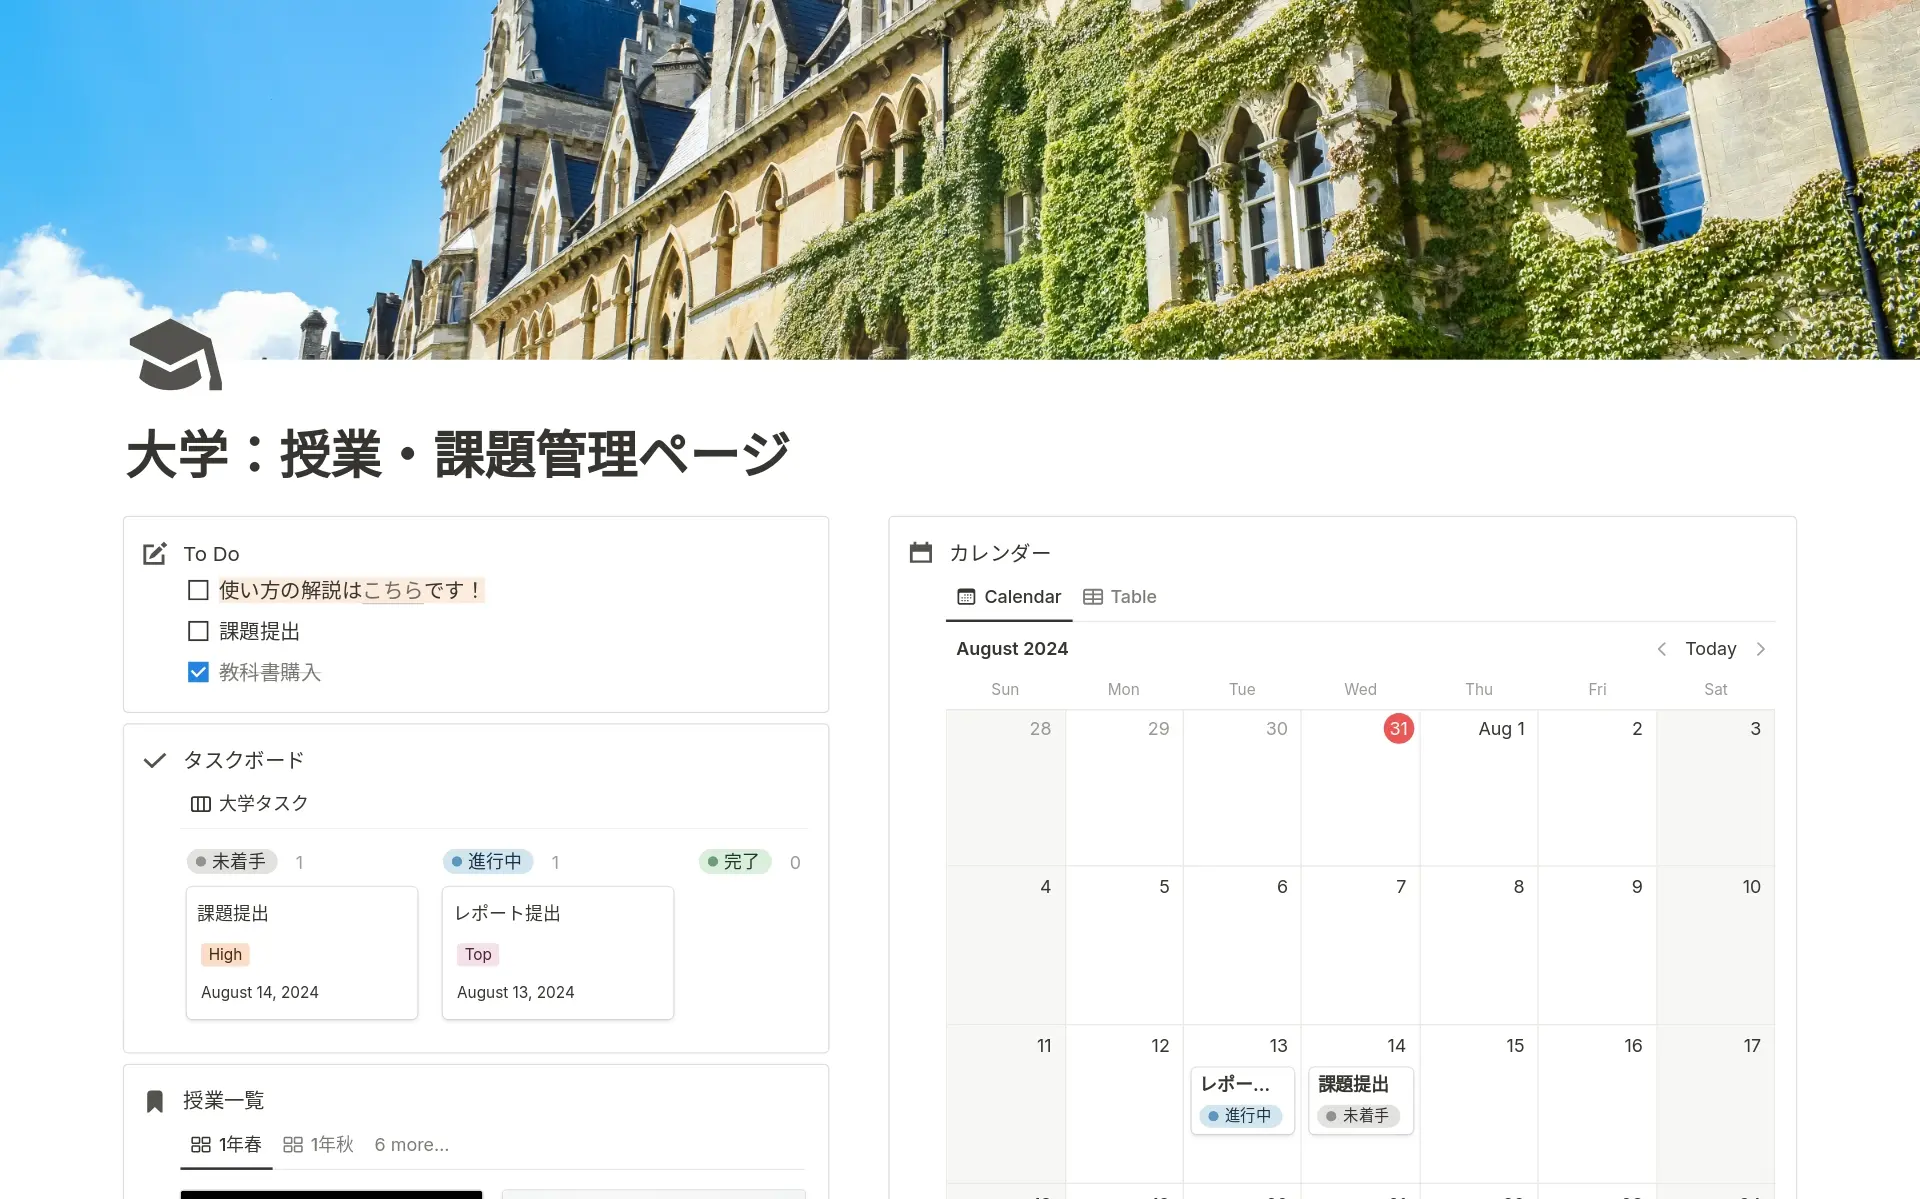1920x1199 pixels.
Task: Check the 課題提出 to-do checkbox
Action: 198,631
